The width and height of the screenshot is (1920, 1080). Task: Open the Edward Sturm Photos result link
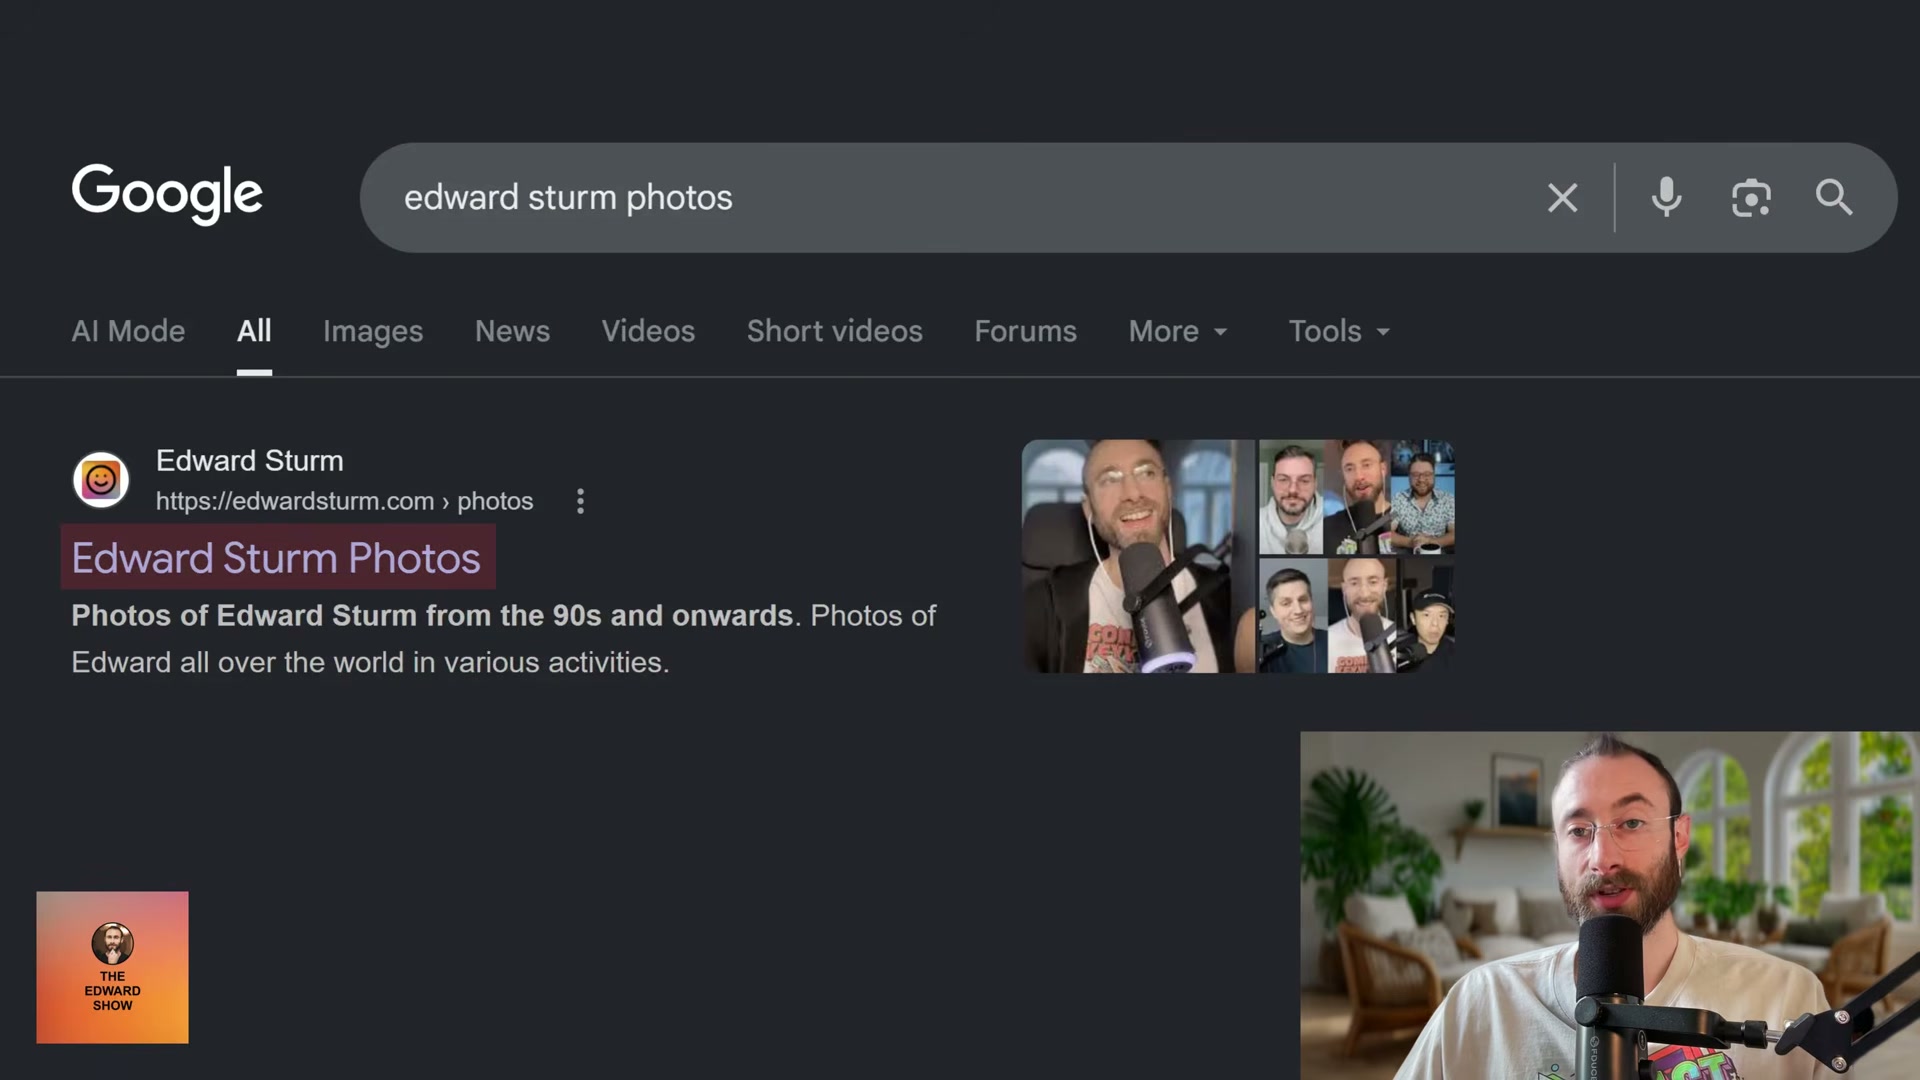pos(277,558)
